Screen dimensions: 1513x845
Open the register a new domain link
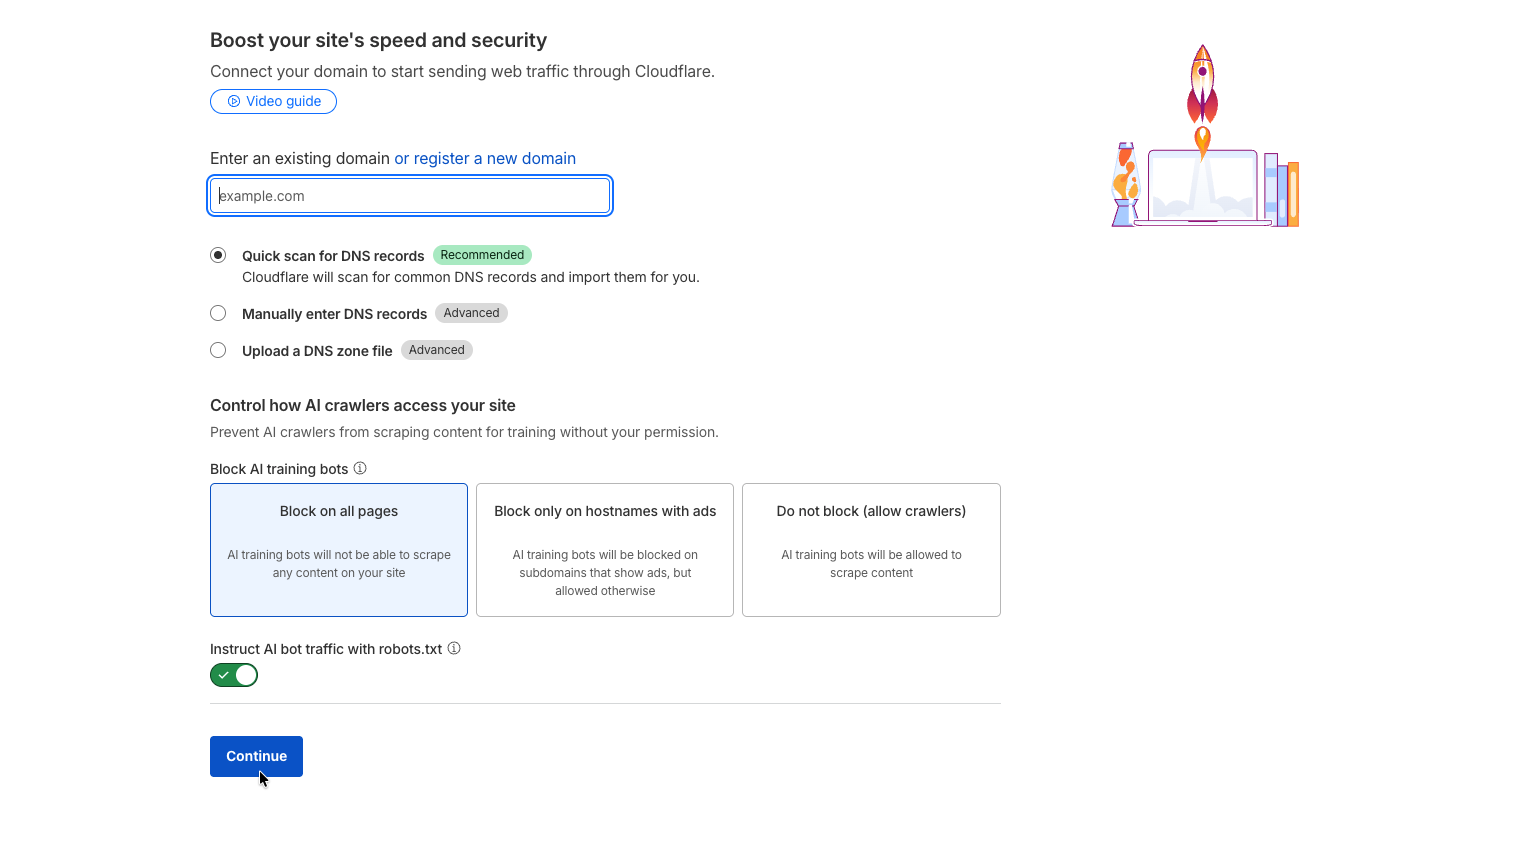click(x=485, y=158)
